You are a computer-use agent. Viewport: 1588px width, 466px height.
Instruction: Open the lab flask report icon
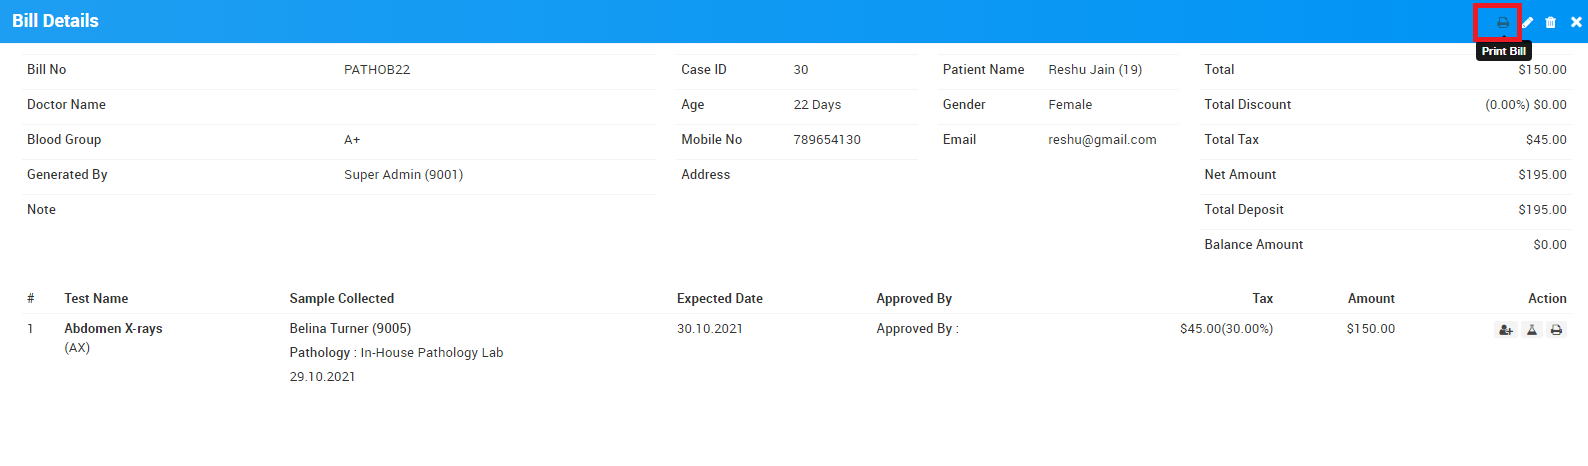1531,330
